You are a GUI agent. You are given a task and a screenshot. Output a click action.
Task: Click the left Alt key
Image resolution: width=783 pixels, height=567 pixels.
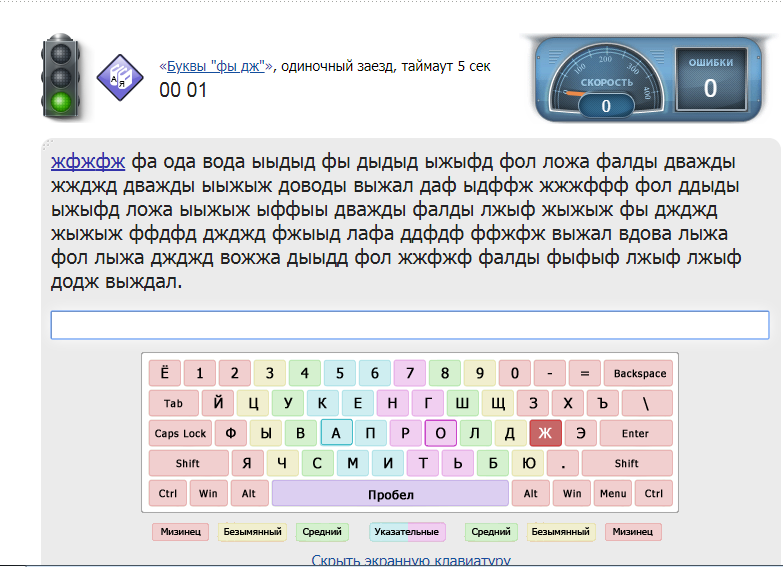pos(249,494)
